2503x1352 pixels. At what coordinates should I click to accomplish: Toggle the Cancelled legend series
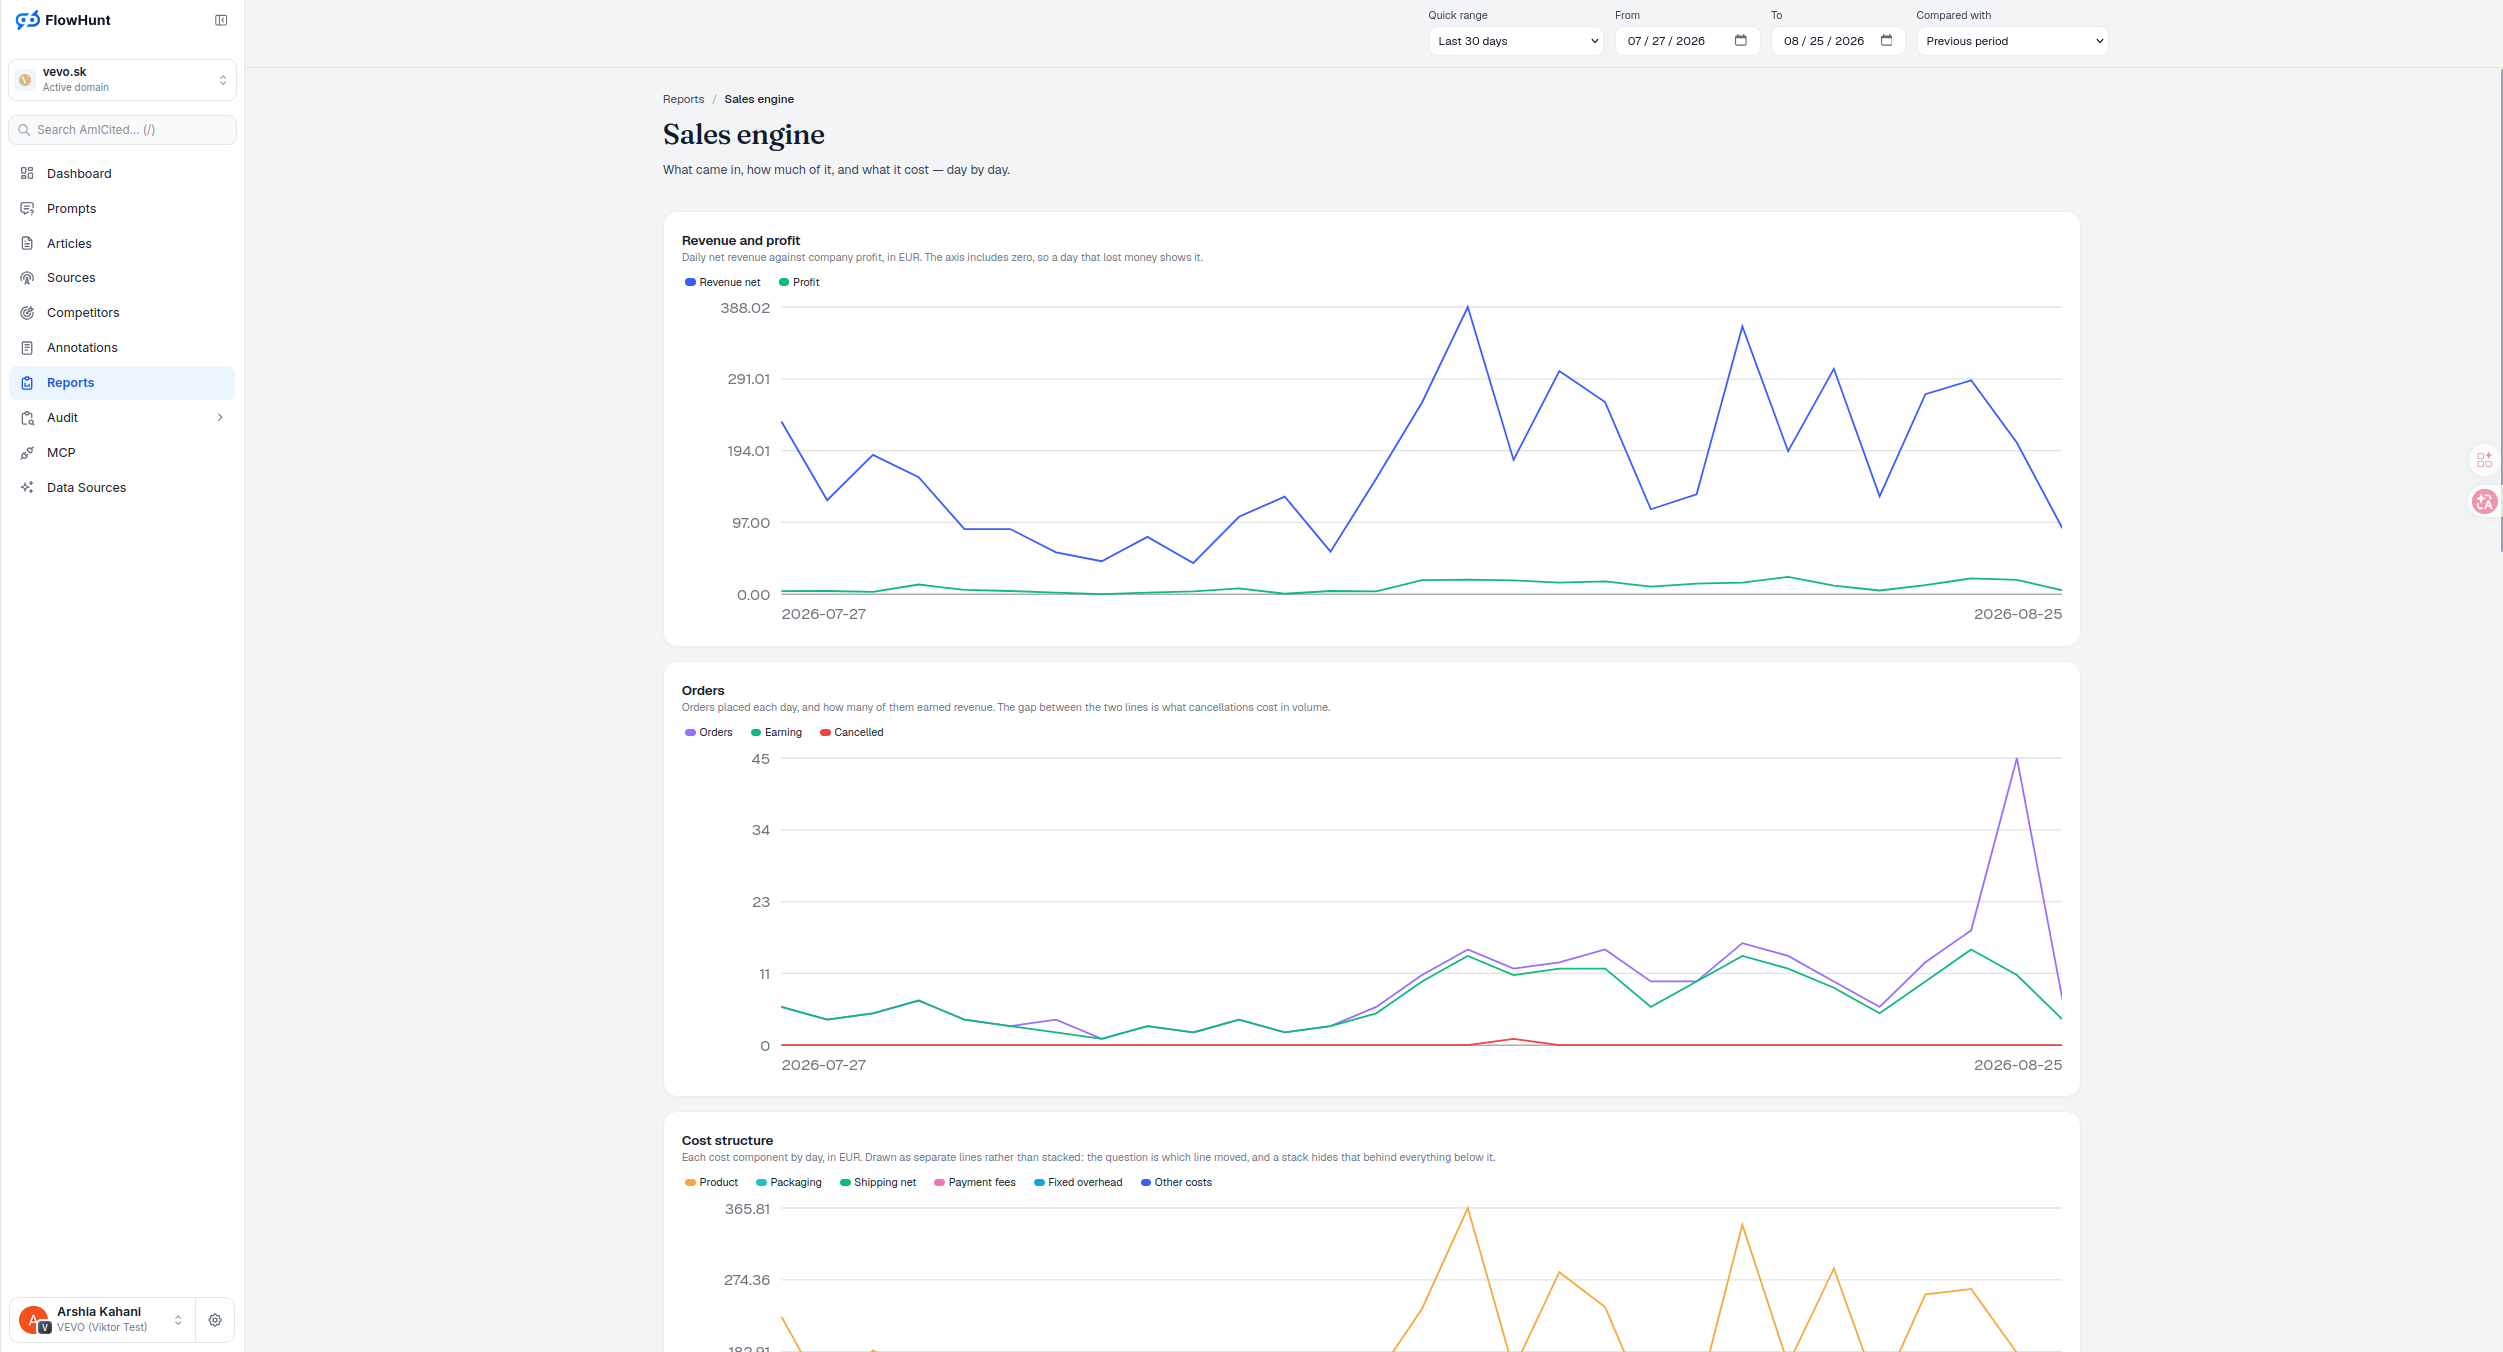click(852, 732)
